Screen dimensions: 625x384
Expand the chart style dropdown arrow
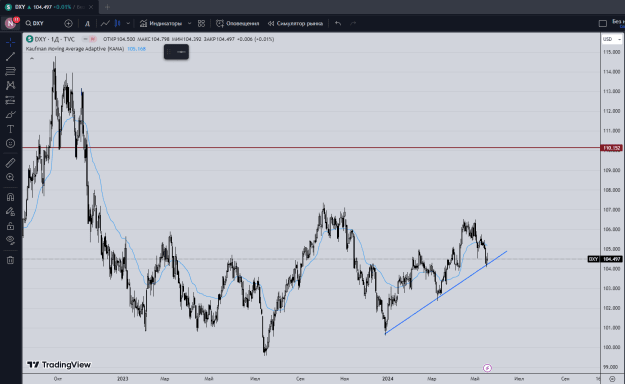(x=128, y=24)
